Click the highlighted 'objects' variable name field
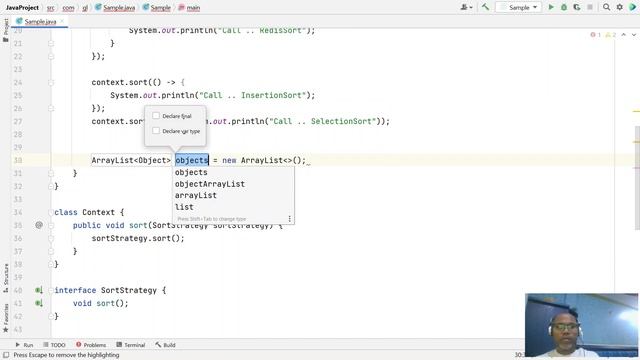 tap(192, 160)
